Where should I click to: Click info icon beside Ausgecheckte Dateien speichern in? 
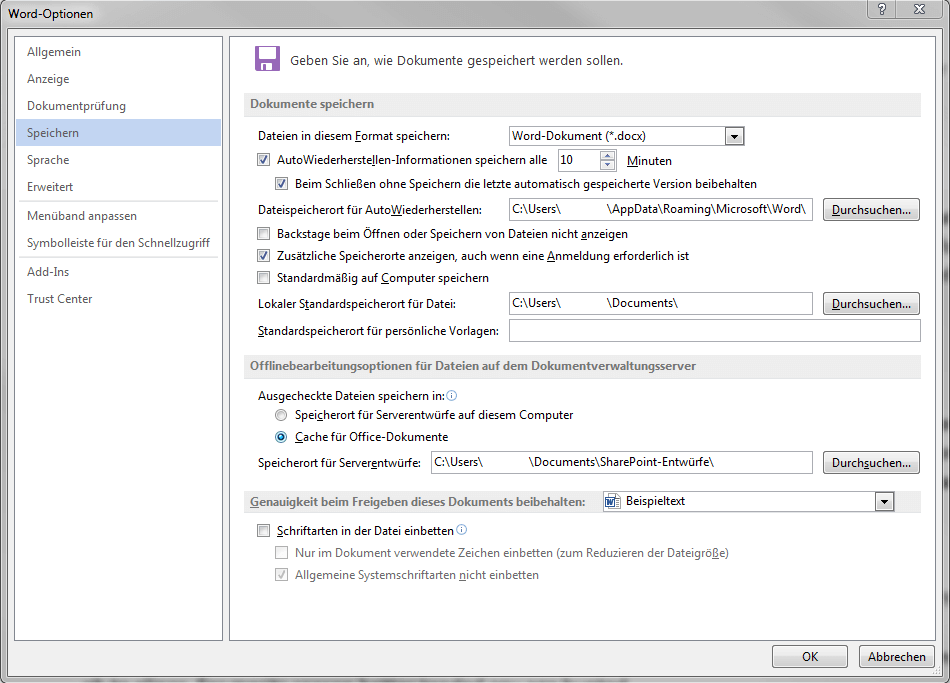coord(451,396)
